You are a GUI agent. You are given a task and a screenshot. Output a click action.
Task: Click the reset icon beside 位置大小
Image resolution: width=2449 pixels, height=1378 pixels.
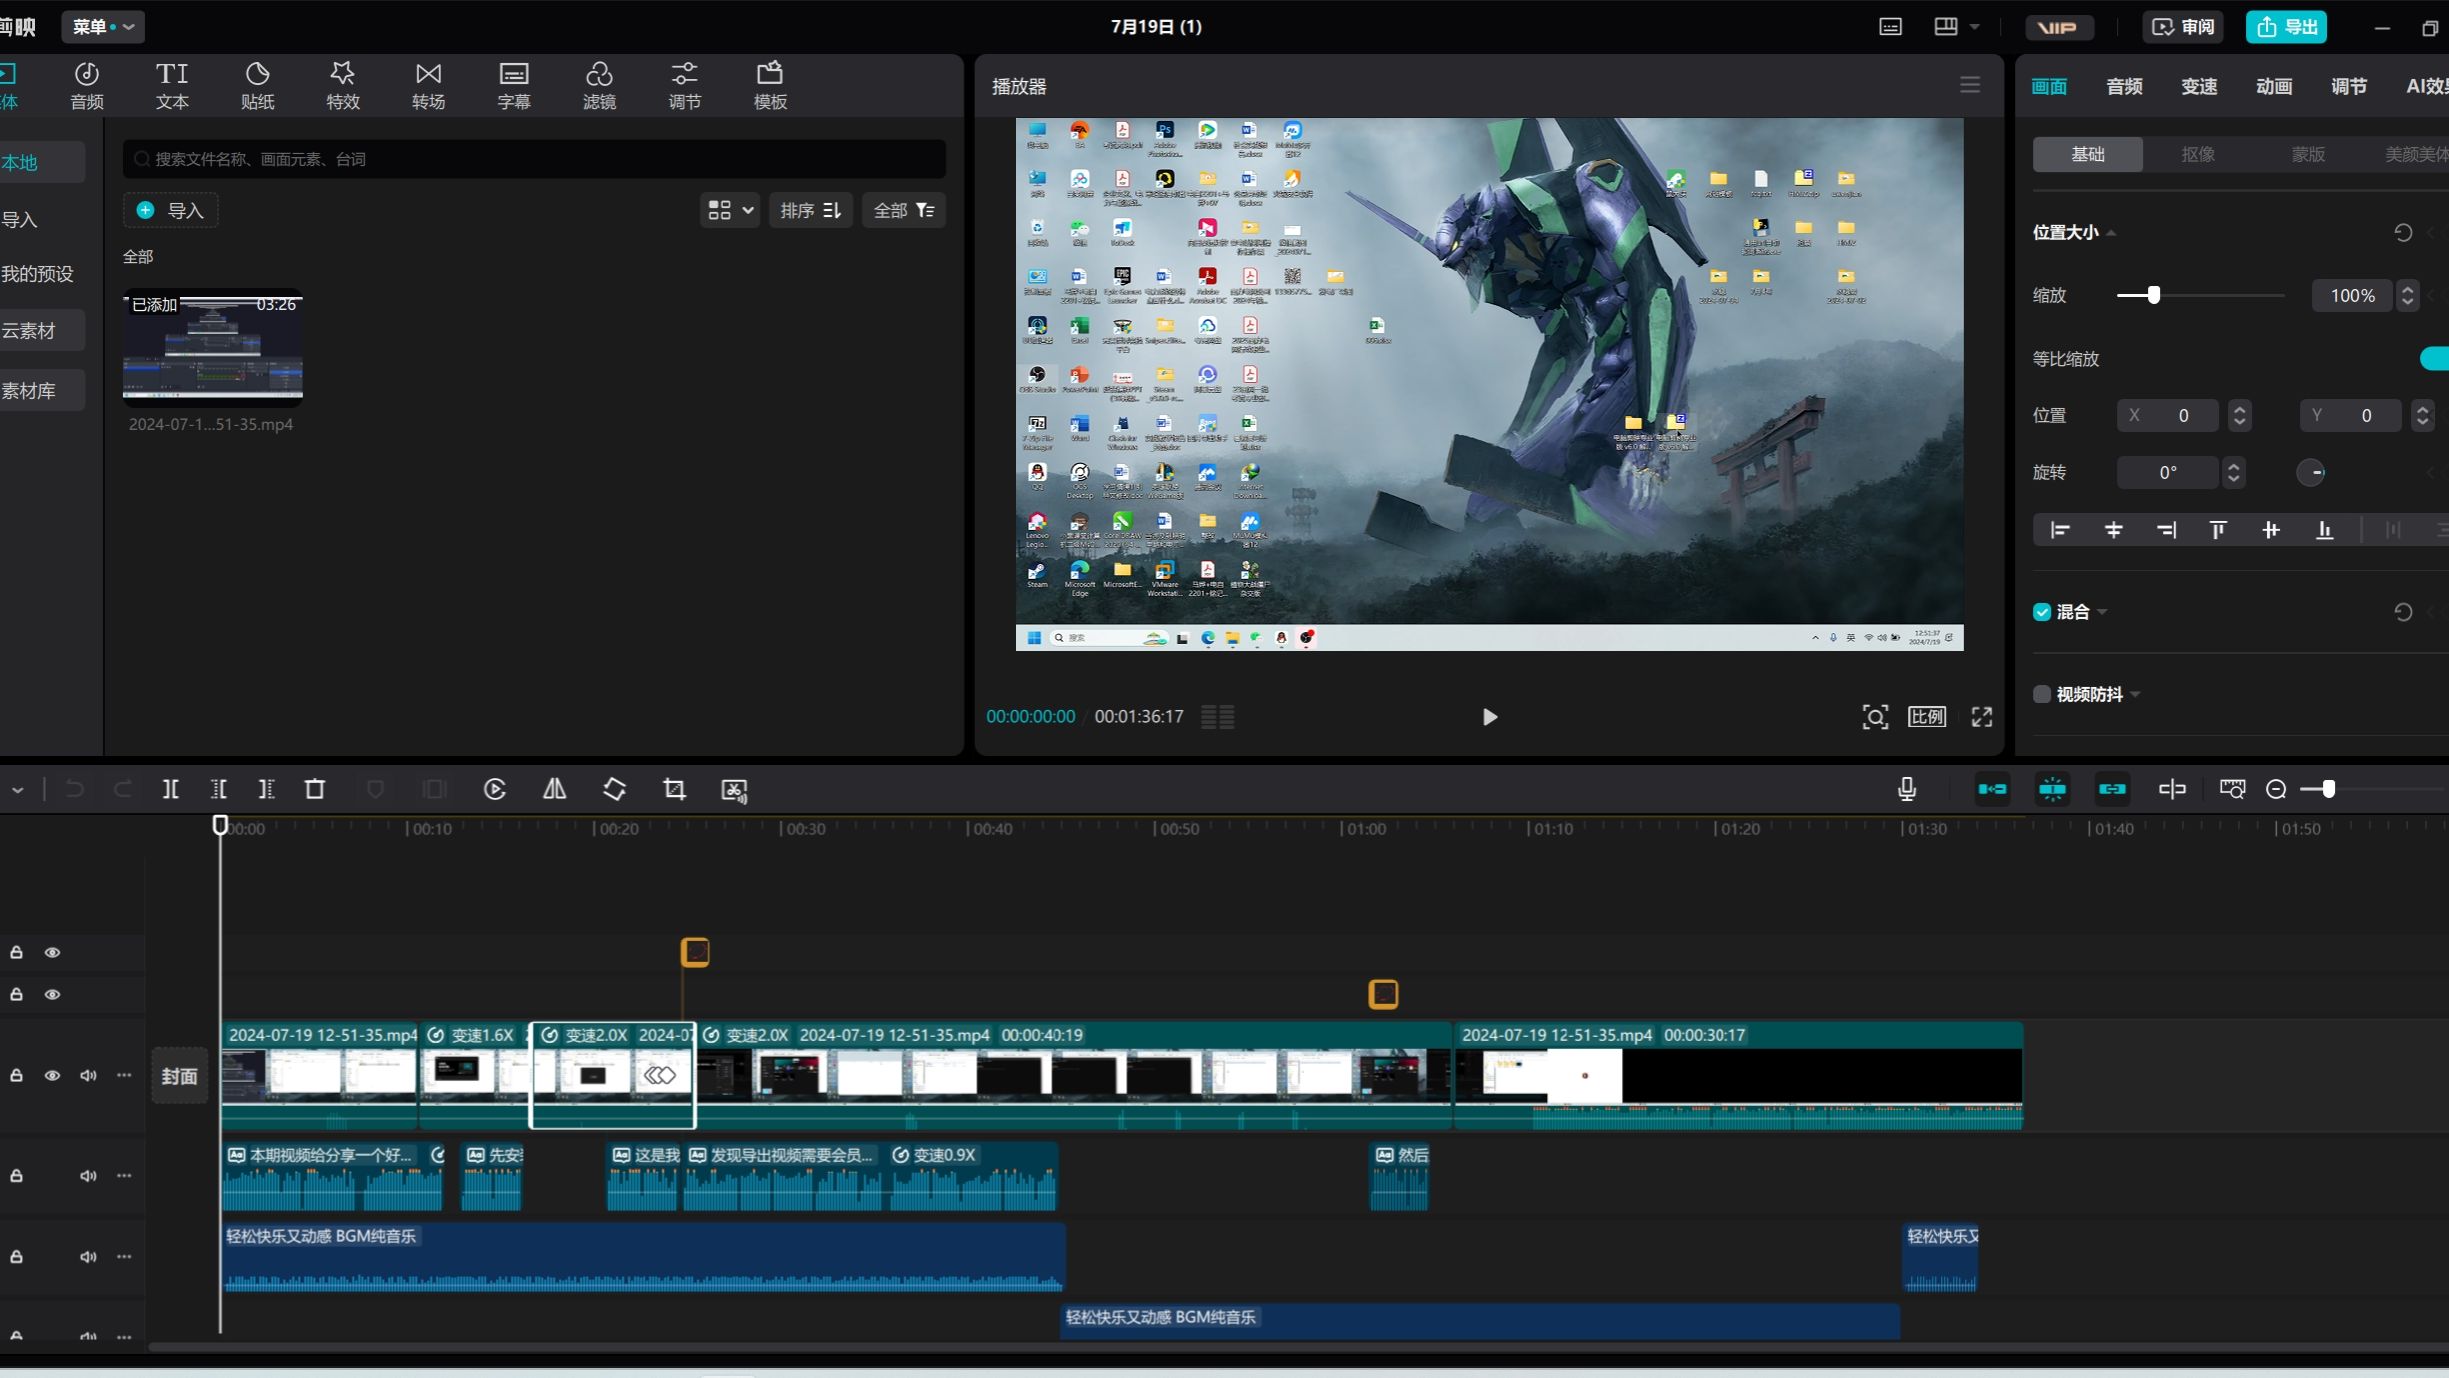[x=2403, y=233]
